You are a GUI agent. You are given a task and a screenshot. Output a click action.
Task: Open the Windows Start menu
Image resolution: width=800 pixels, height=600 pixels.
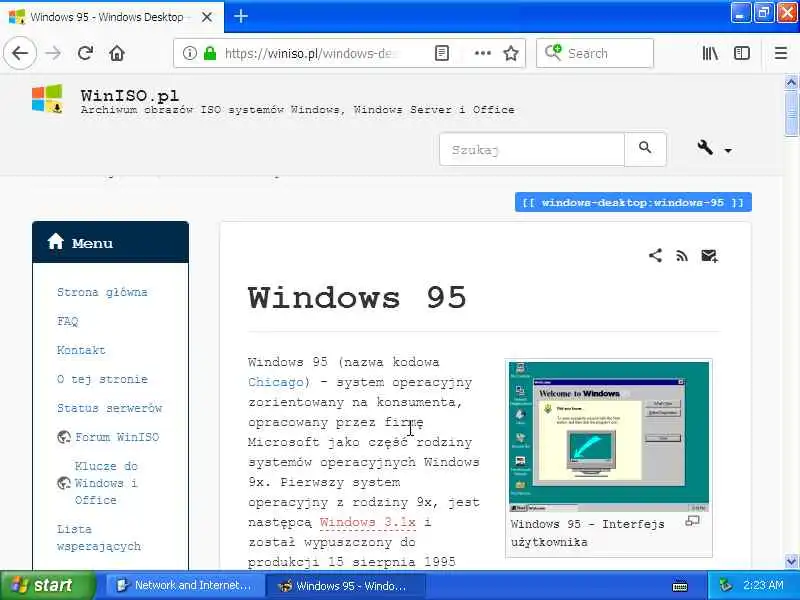47,585
